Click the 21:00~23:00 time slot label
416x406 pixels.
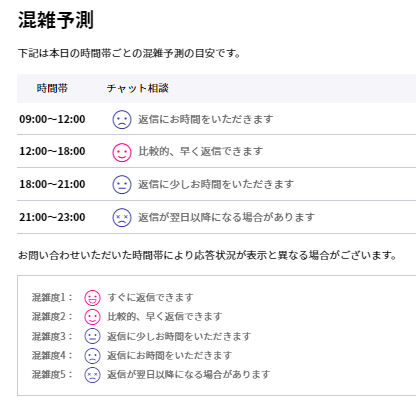(x=52, y=217)
